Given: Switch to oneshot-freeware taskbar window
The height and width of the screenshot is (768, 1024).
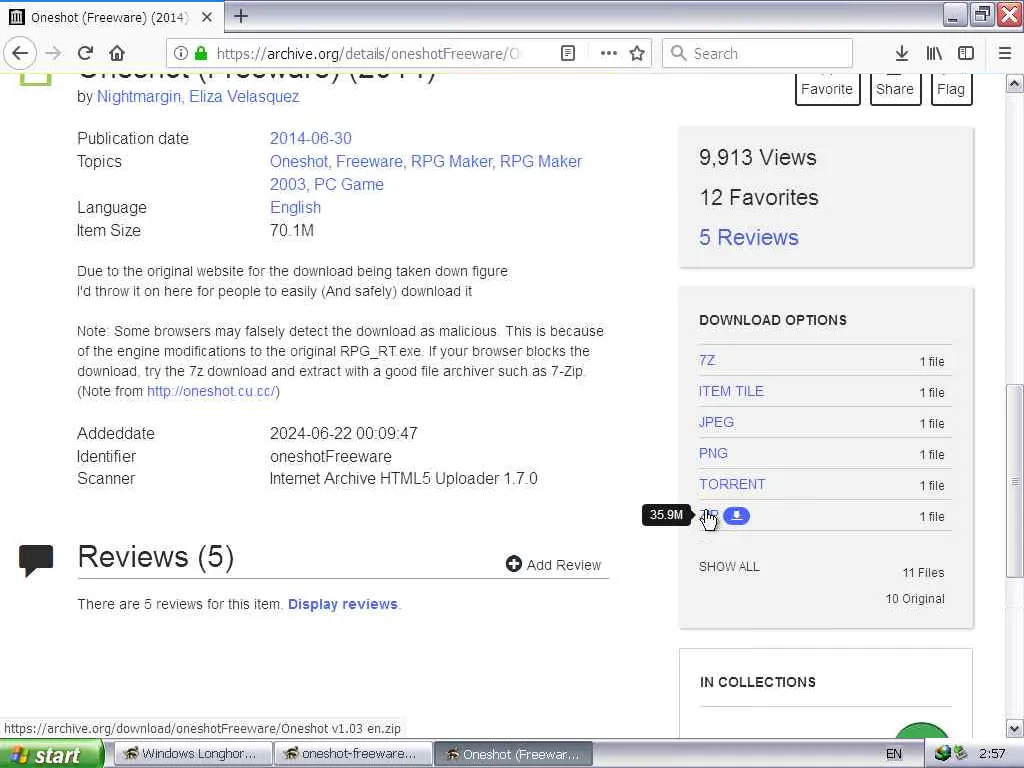Looking at the screenshot, I should pos(353,754).
